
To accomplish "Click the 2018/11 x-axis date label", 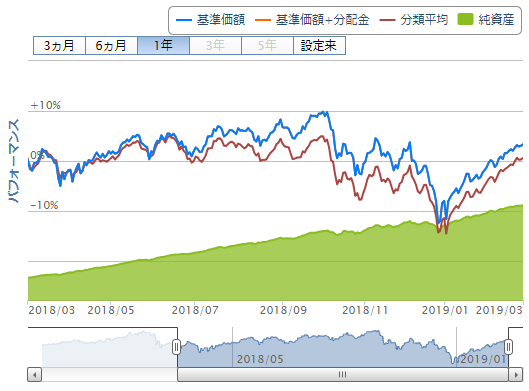I will click(365, 310).
